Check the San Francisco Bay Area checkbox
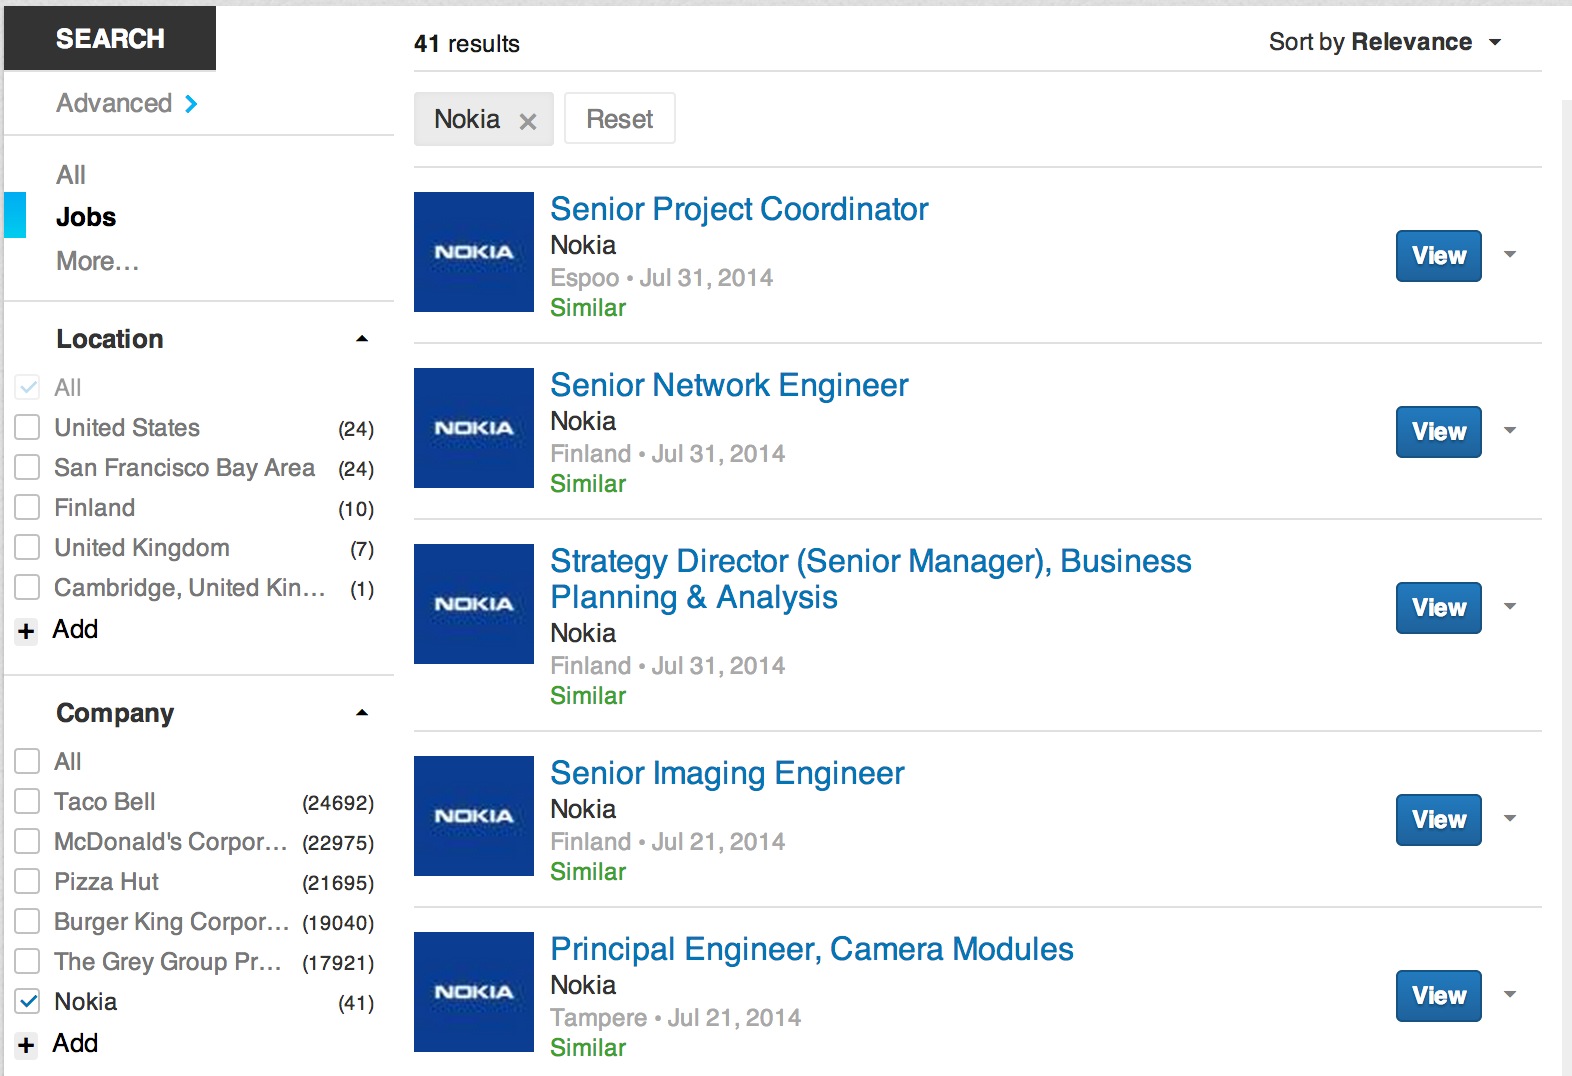 (27, 468)
